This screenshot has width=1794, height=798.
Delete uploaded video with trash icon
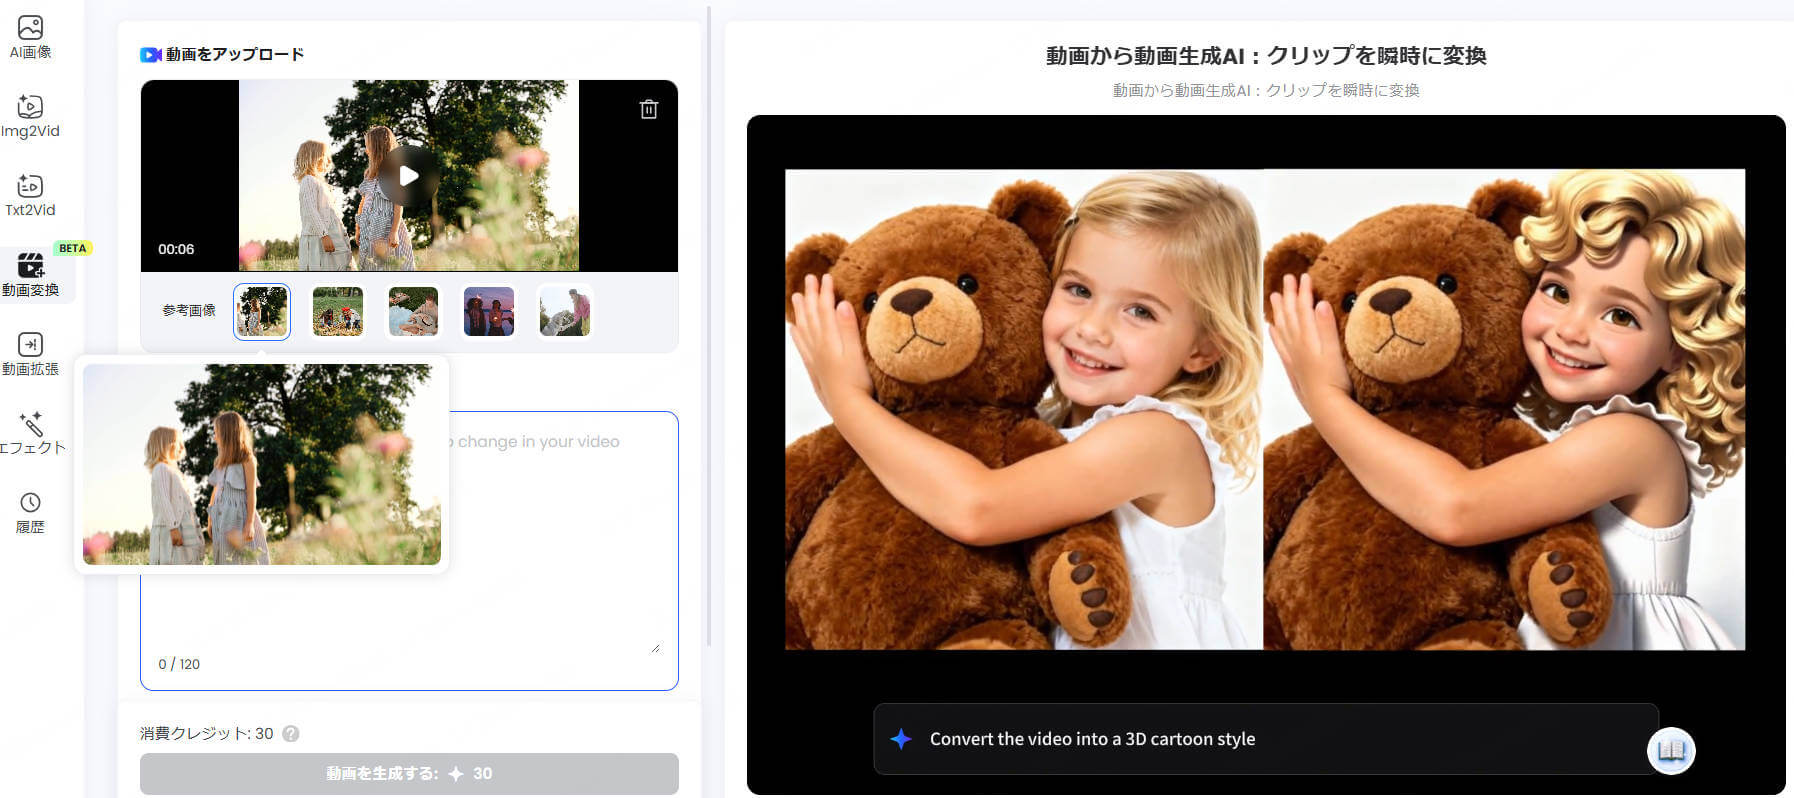[x=649, y=109]
